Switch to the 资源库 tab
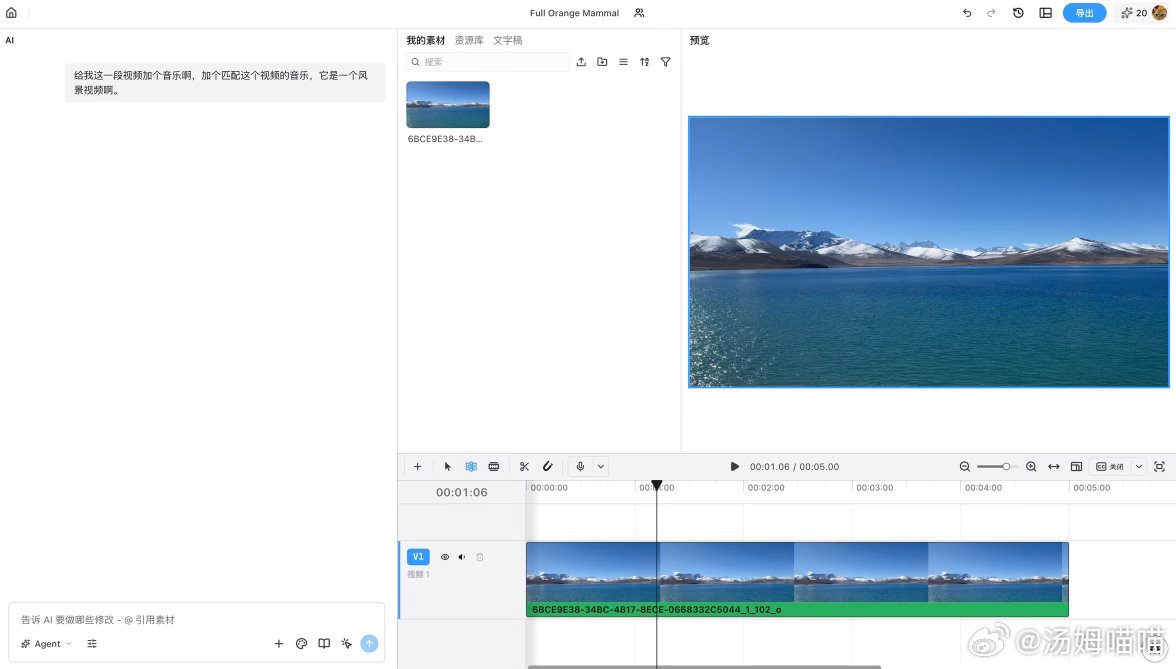The height and width of the screenshot is (669, 1176). click(469, 40)
